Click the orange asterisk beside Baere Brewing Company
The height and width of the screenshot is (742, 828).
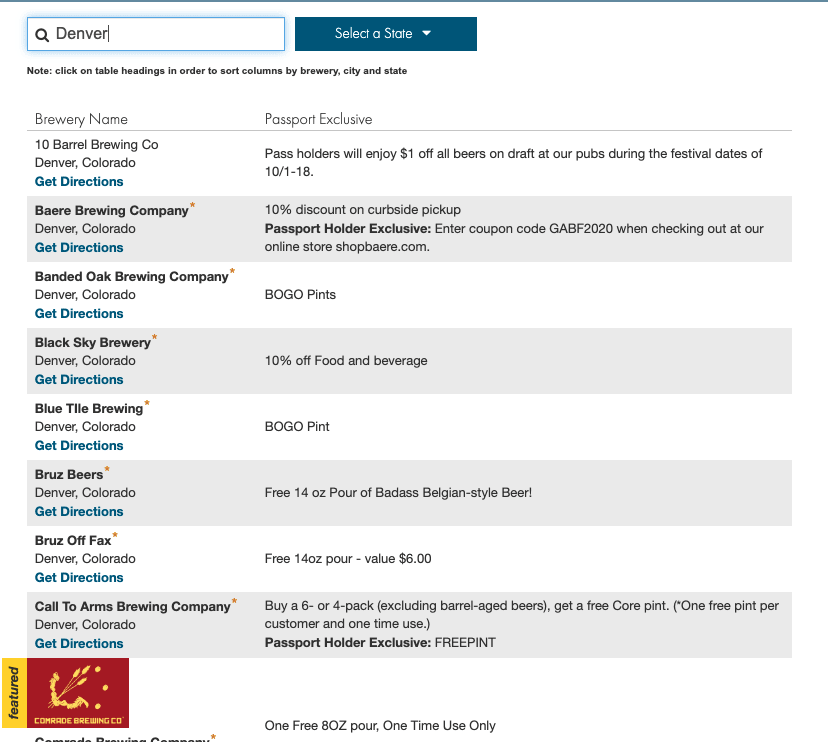[x=192, y=205]
